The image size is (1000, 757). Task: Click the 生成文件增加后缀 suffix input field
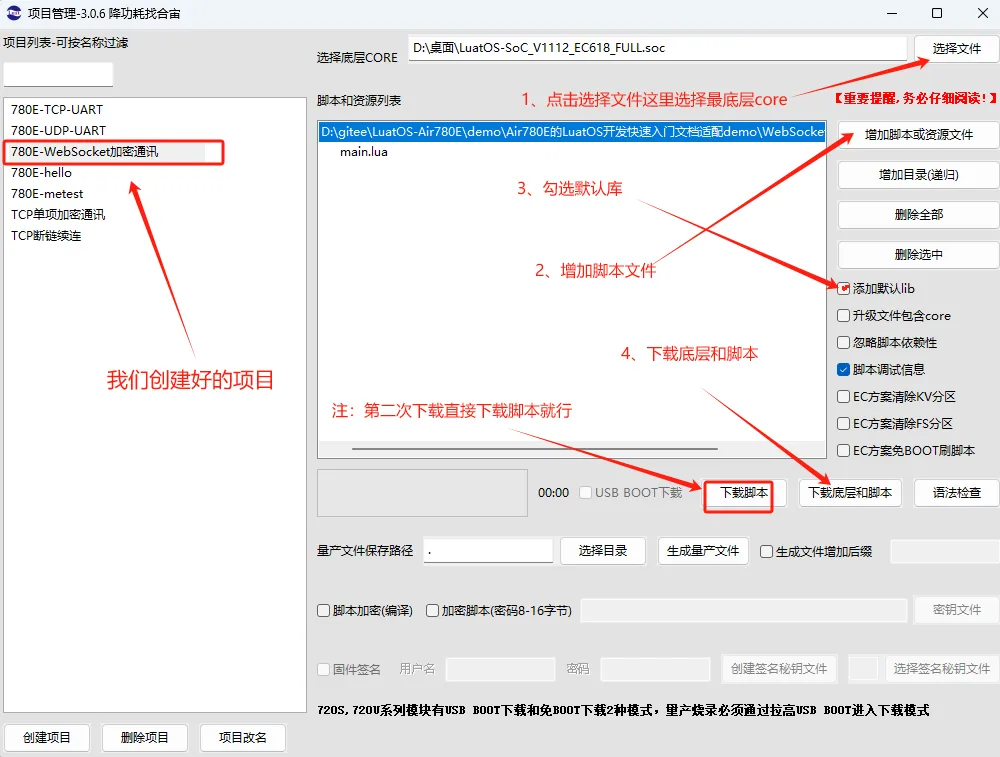[945, 552]
